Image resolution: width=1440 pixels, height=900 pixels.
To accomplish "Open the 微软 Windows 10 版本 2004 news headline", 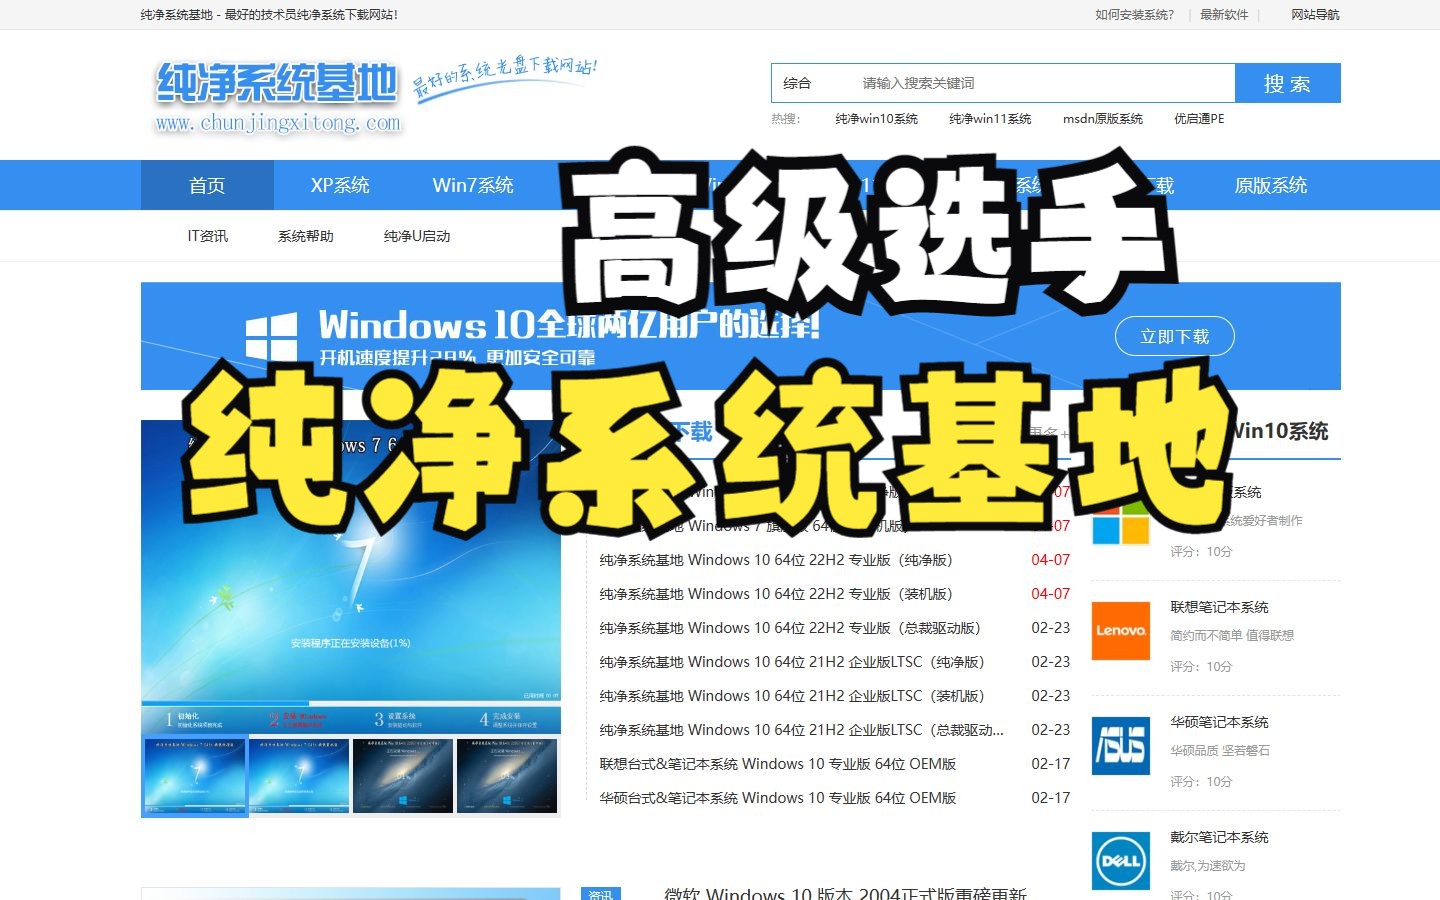I will pyautogui.click(x=846, y=893).
